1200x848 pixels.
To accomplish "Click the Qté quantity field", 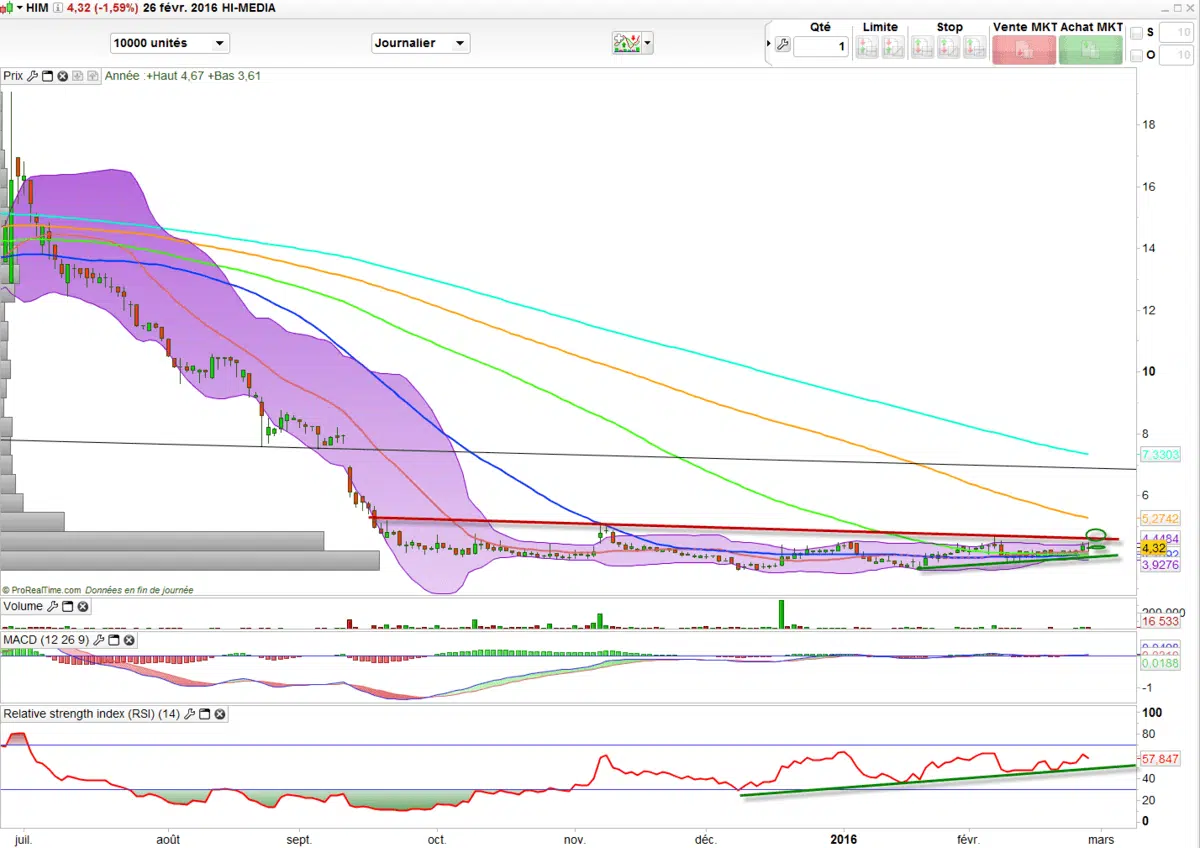I will (821, 46).
